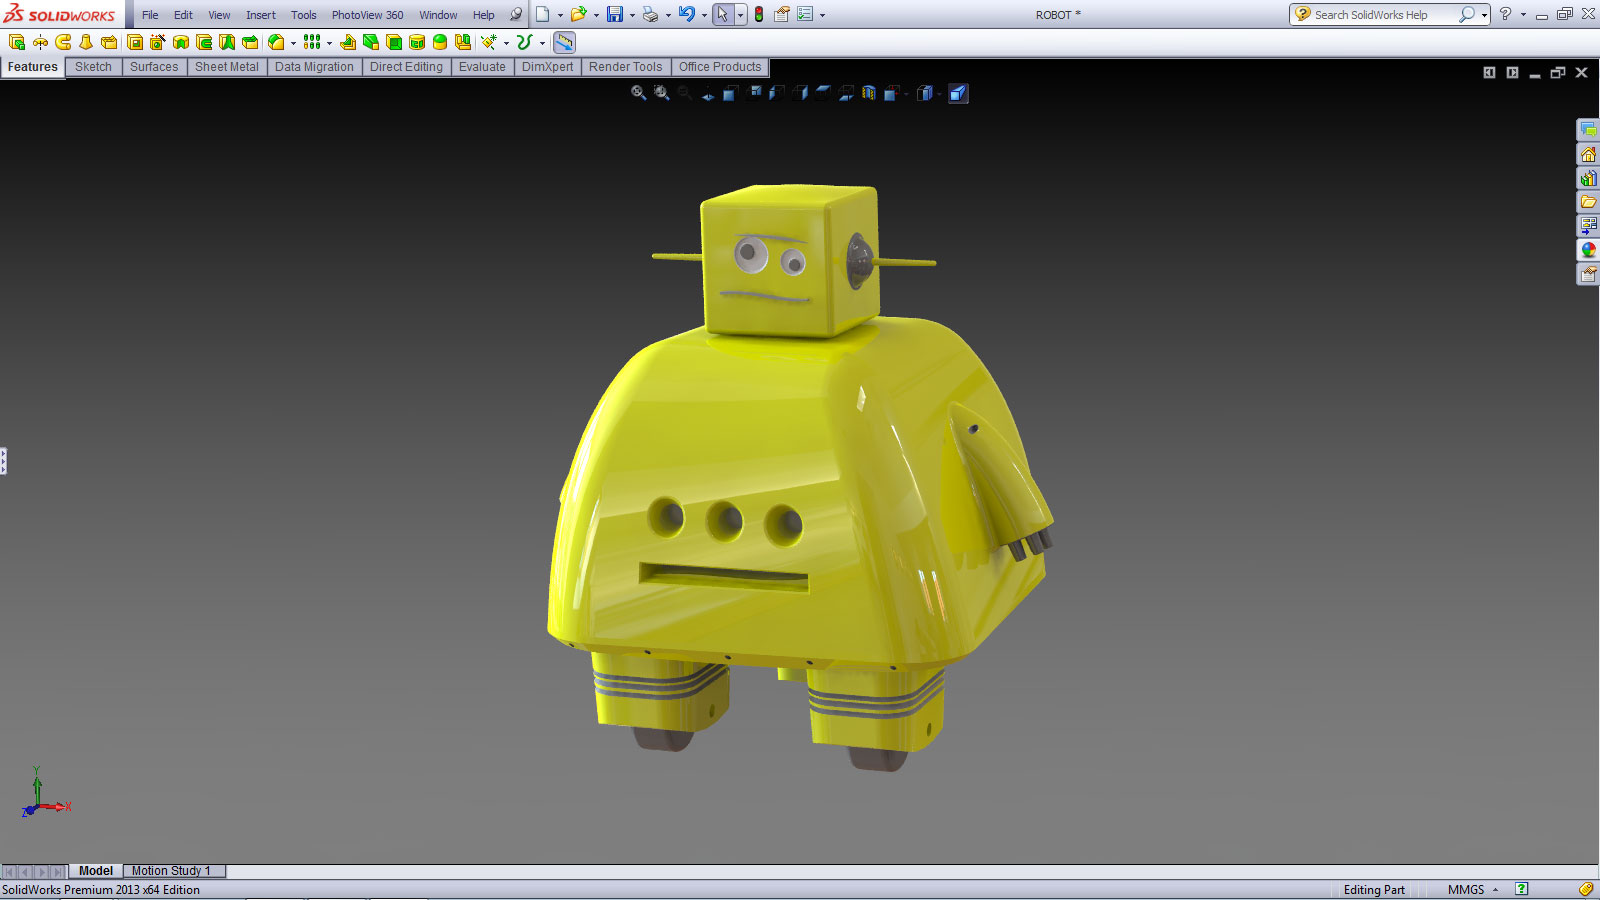Open the unit system arrow beside MMGS
Screen dimensions: 1600x900
1496,890
